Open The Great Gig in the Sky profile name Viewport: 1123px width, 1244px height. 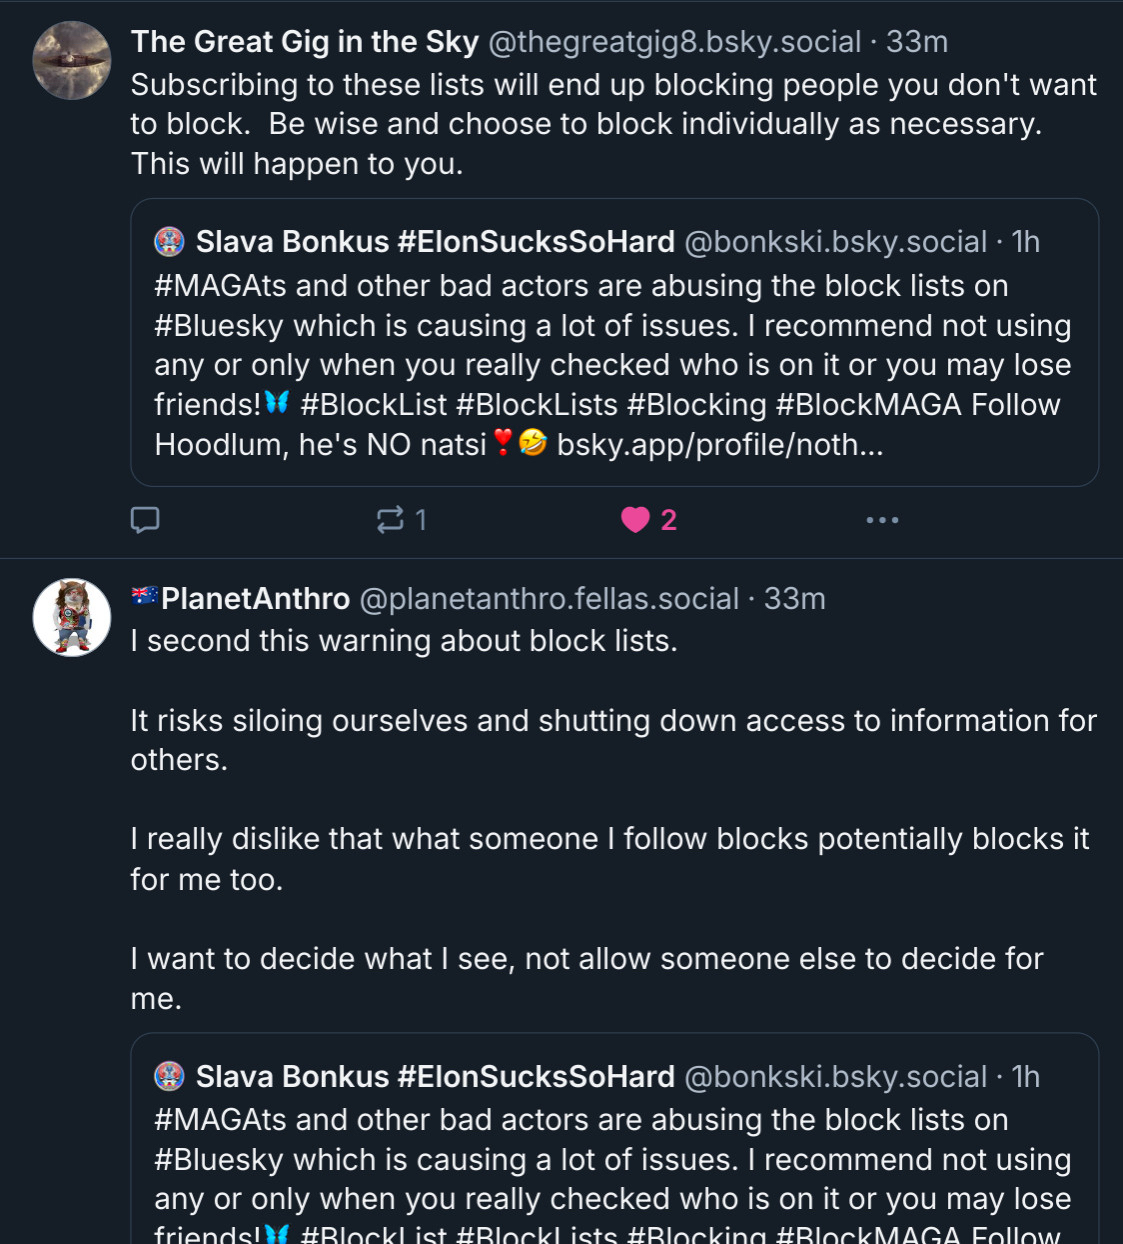pyautogui.click(x=305, y=42)
